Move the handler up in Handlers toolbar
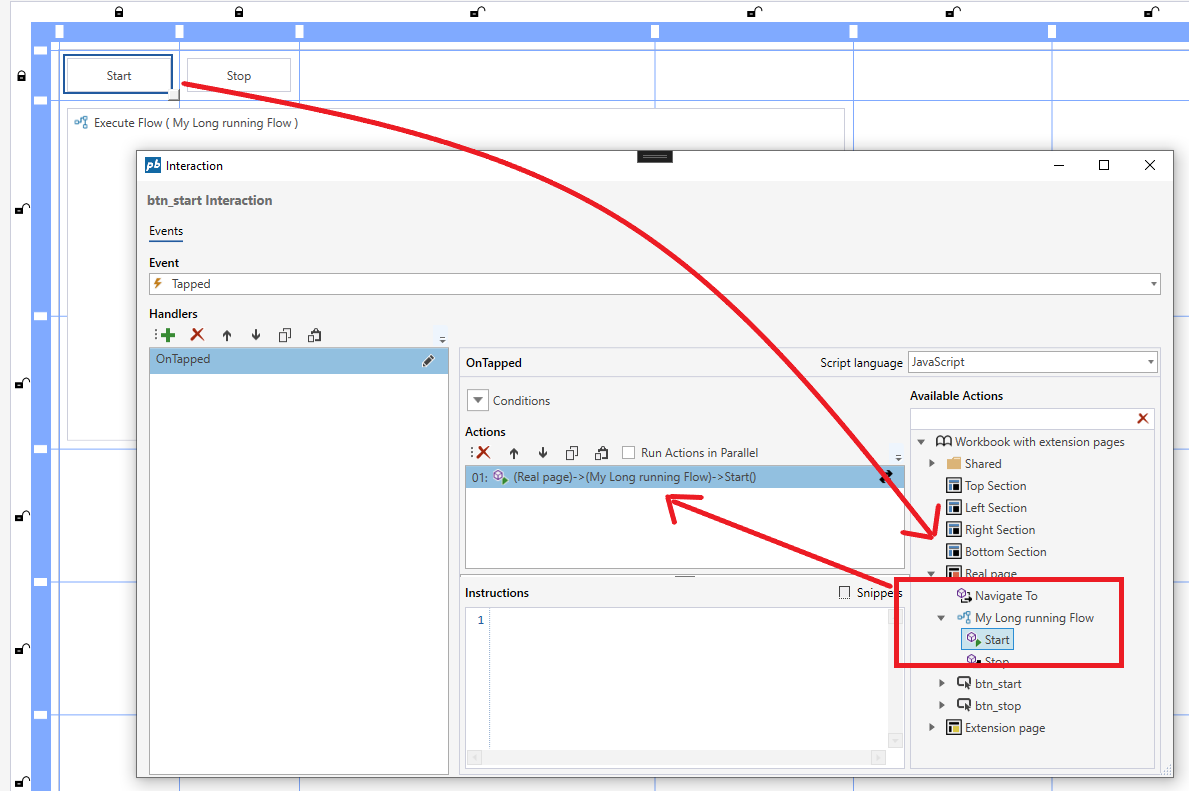1189x791 pixels. (227, 336)
